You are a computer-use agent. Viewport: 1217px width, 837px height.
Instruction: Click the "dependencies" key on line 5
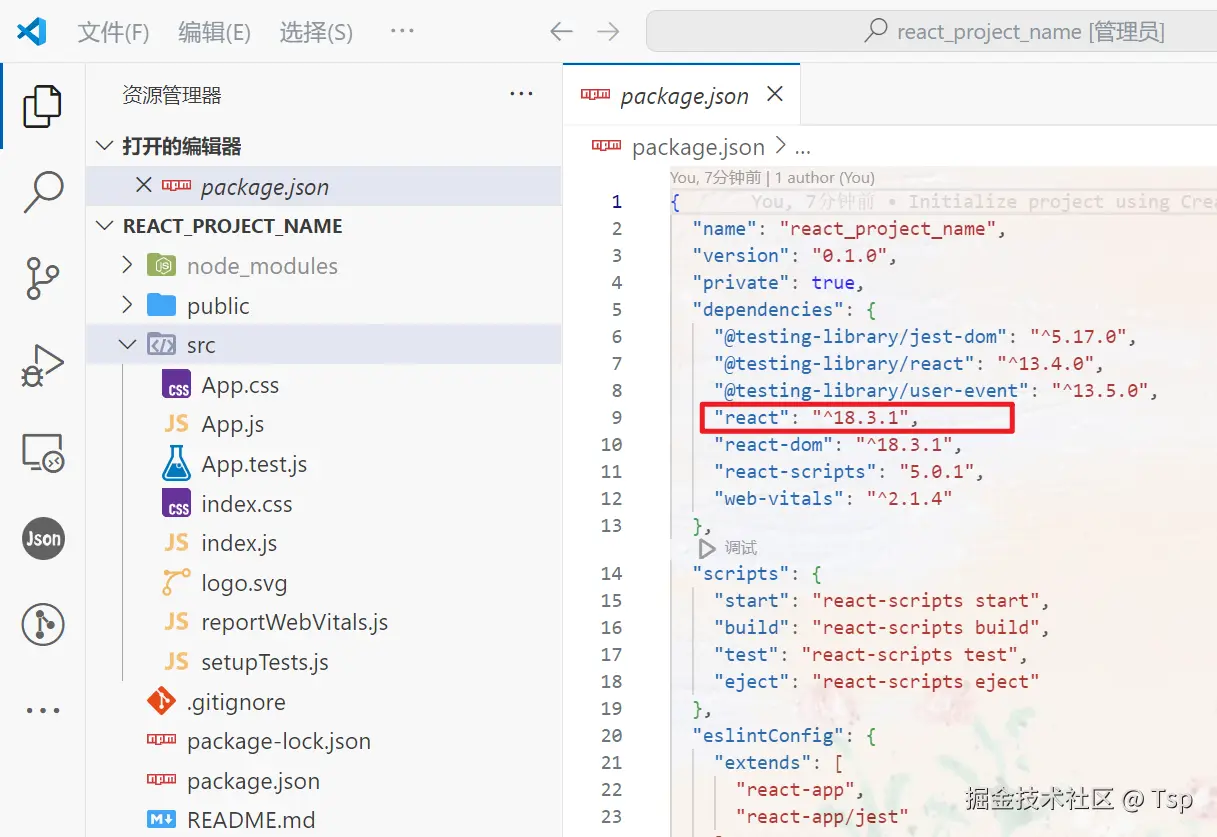pyautogui.click(x=768, y=309)
